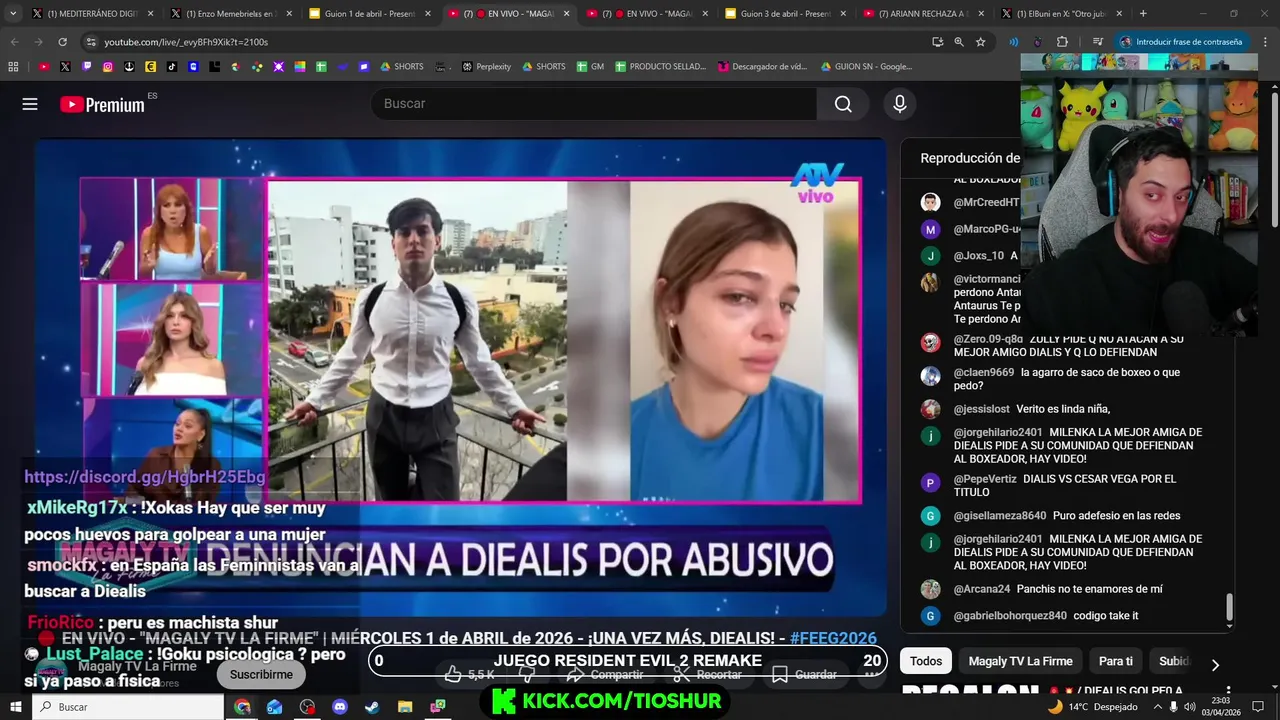Go to YouTube Premium home logo
1280x720 pixels.
[102, 104]
